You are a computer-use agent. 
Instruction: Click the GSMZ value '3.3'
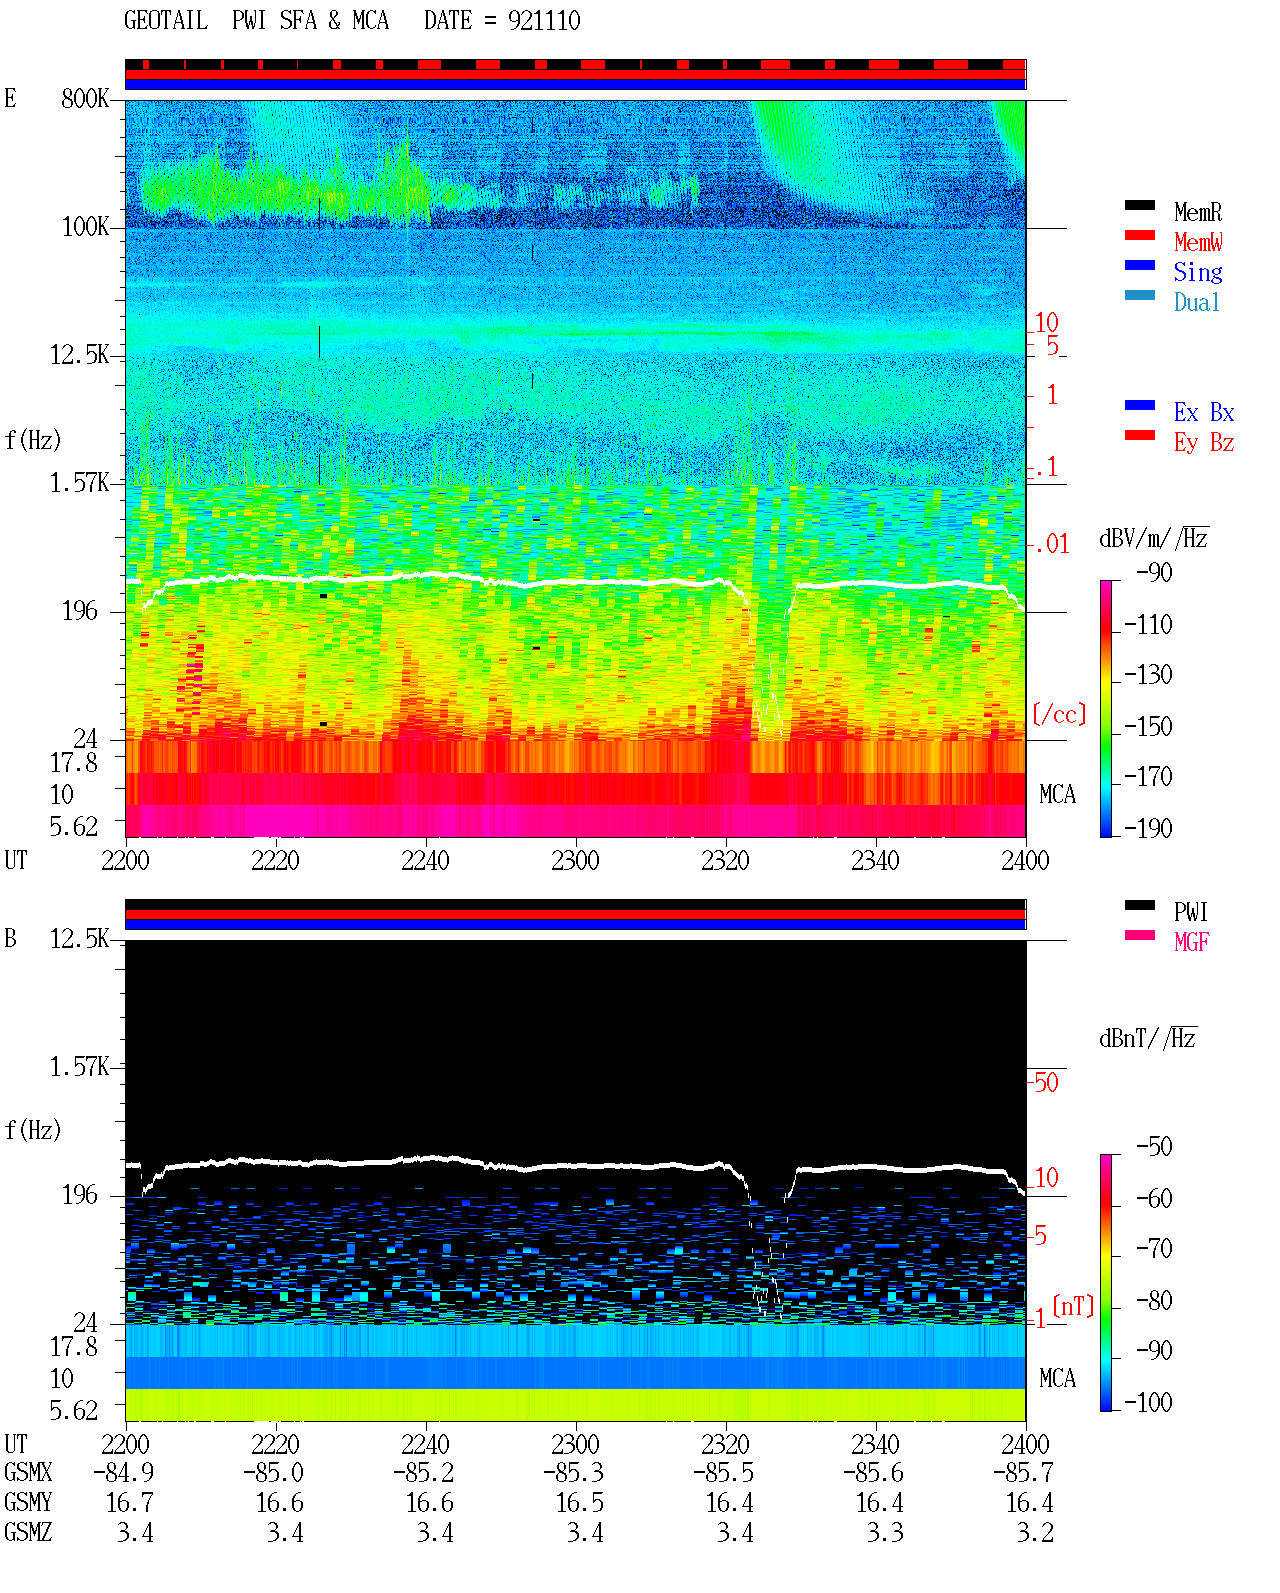coord(886,1533)
